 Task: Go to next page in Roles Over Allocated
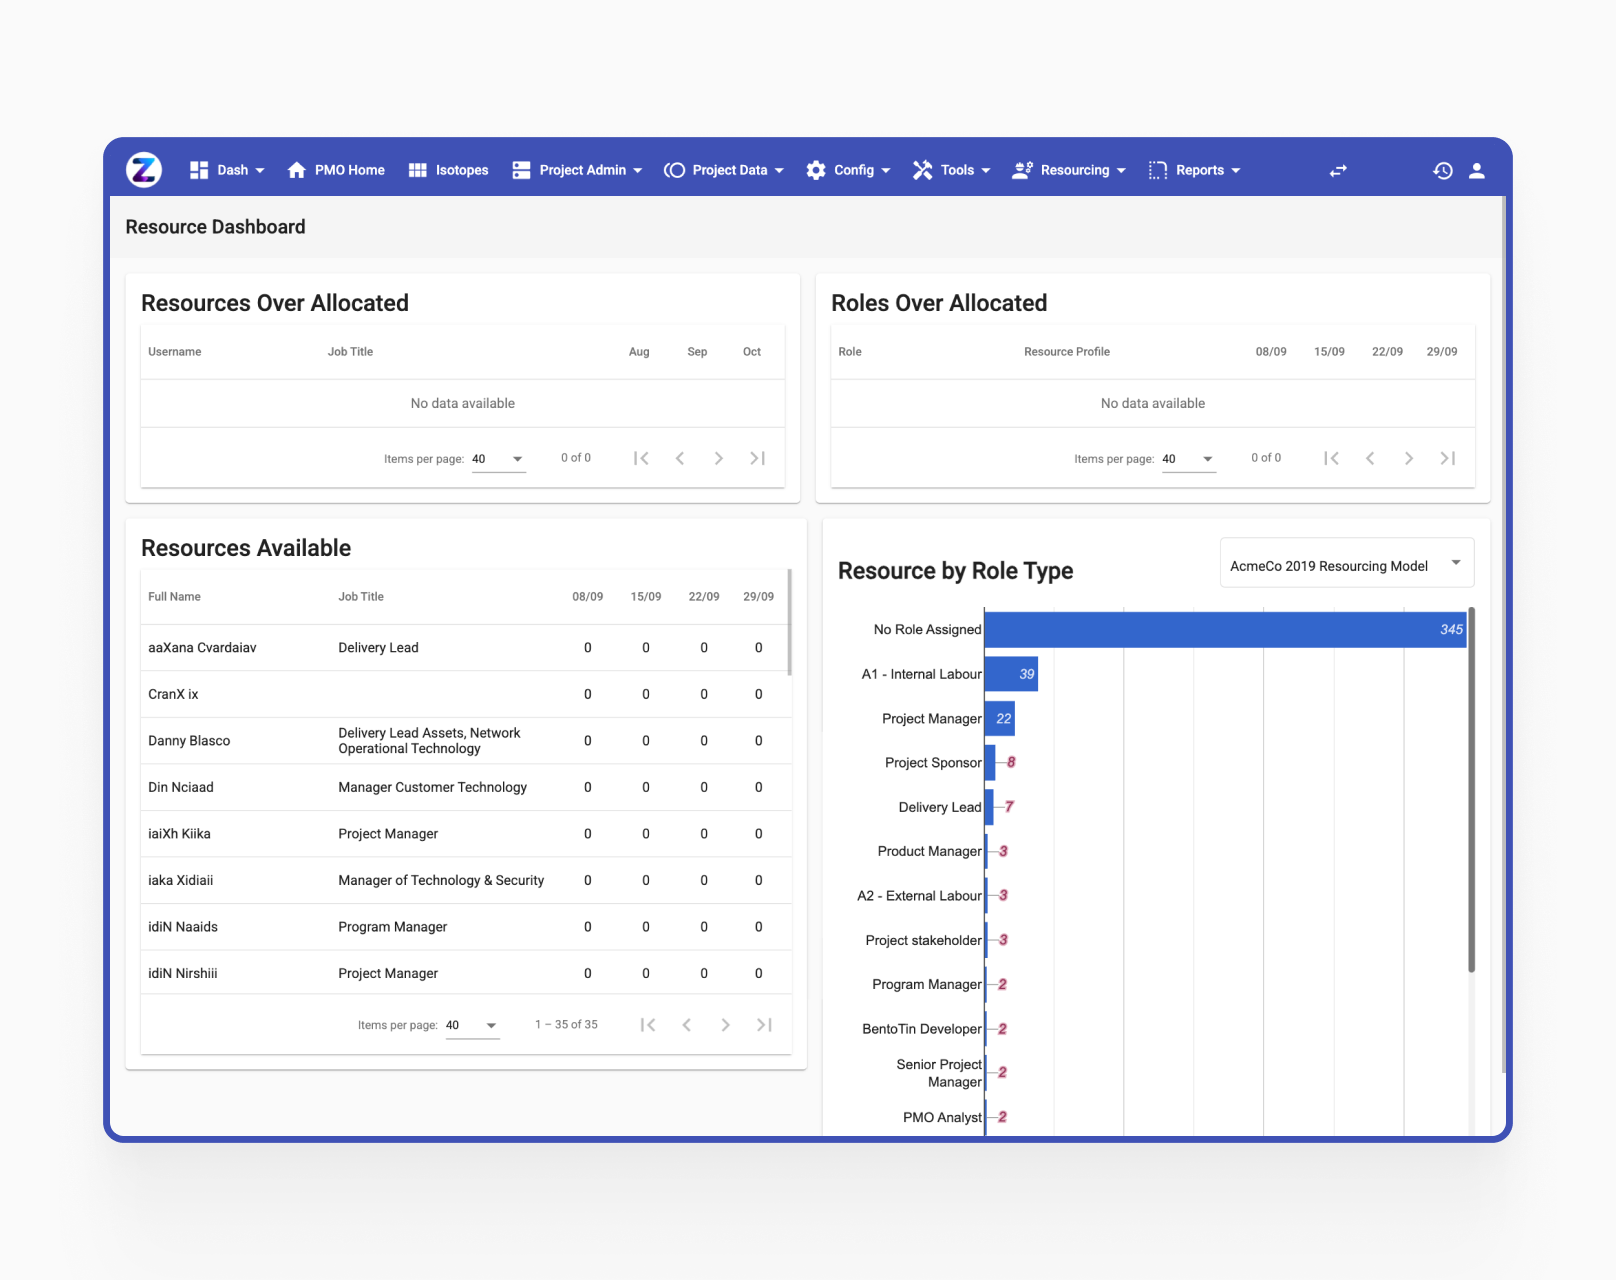(1408, 458)
